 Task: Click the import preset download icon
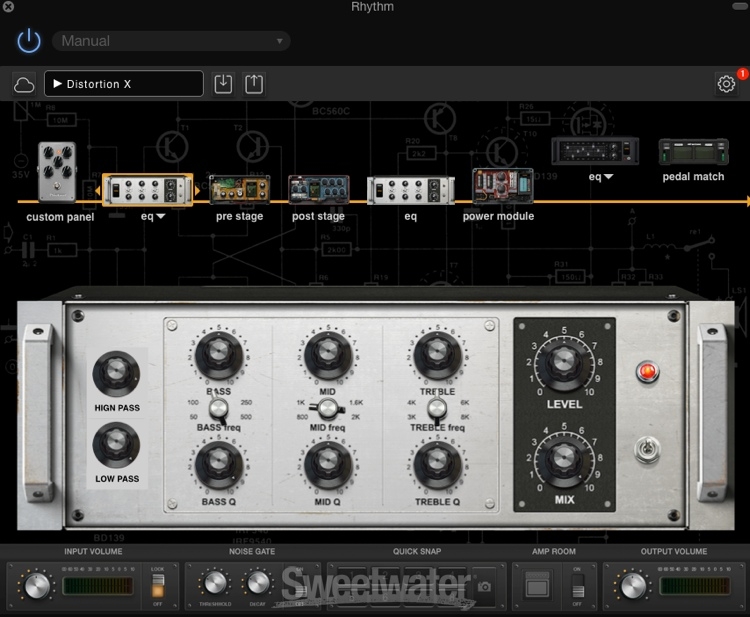pos(223,84)
